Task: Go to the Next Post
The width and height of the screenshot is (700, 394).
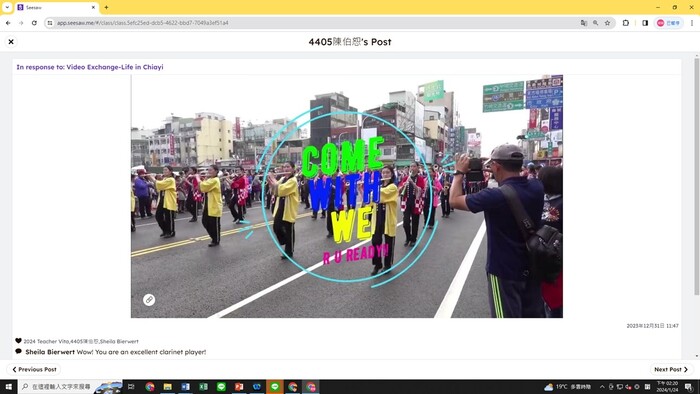Action: pyautogui.click(x=671, y=369)
